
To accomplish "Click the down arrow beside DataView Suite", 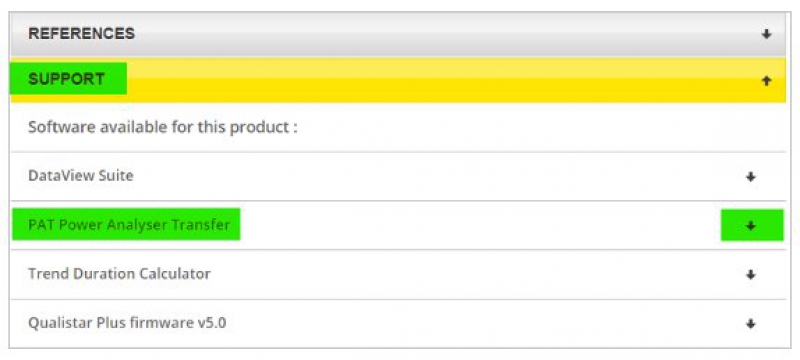I will tap(751, 177).
